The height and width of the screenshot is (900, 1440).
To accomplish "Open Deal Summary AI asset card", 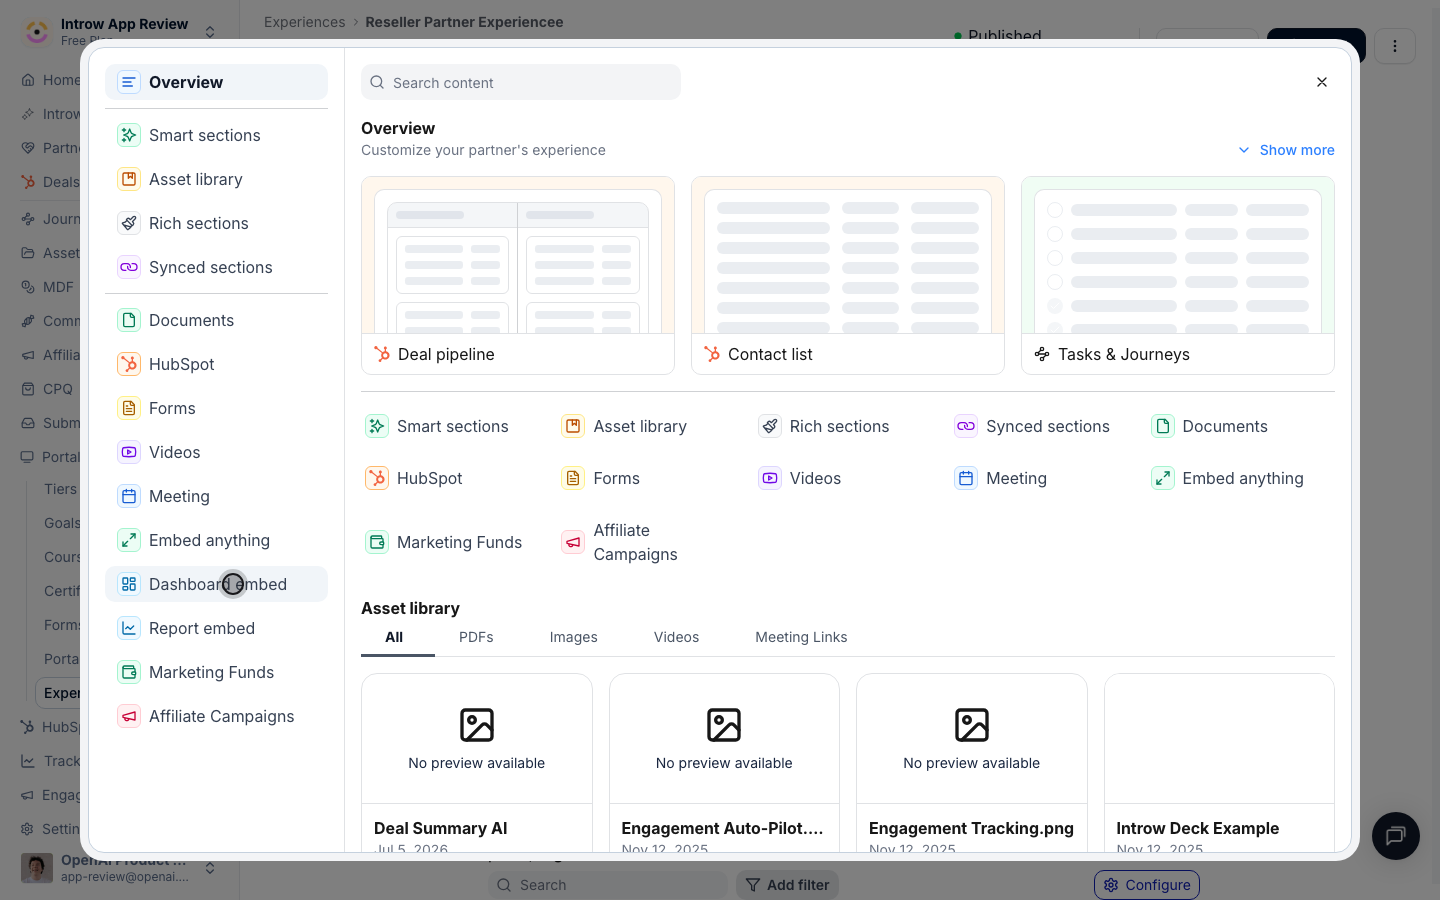I will [477, 762].
